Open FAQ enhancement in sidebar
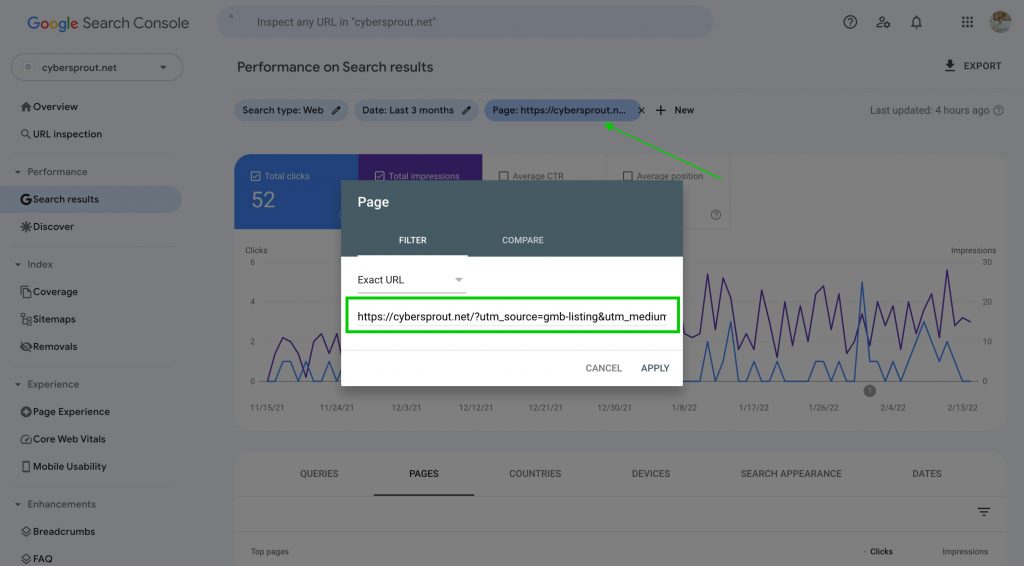Viewport: 1024px width, 566px height. click(37, 559)
